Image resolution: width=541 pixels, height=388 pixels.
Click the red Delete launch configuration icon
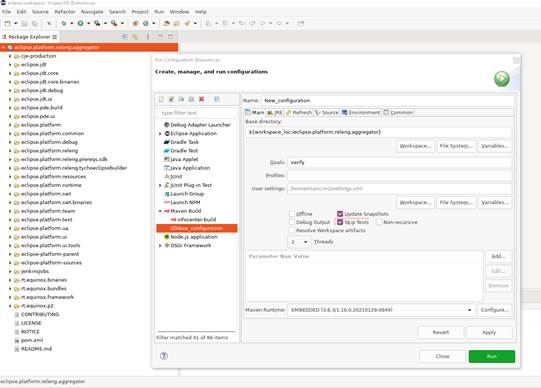[201, 99]
